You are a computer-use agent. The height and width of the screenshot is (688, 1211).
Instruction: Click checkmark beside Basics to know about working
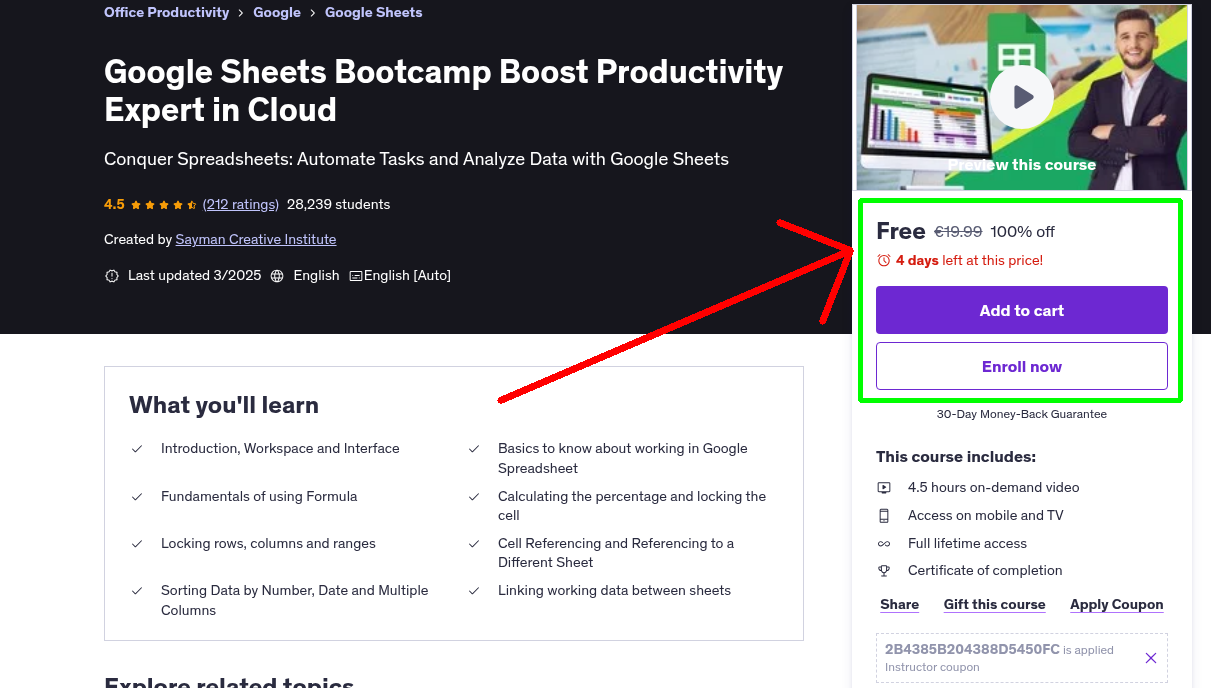click(474, 449)
